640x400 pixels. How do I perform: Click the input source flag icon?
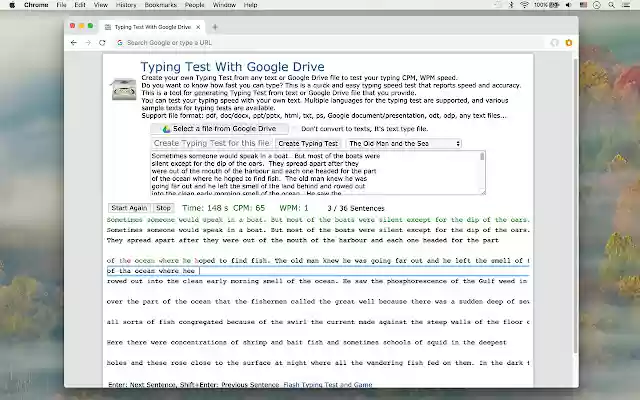583,5
